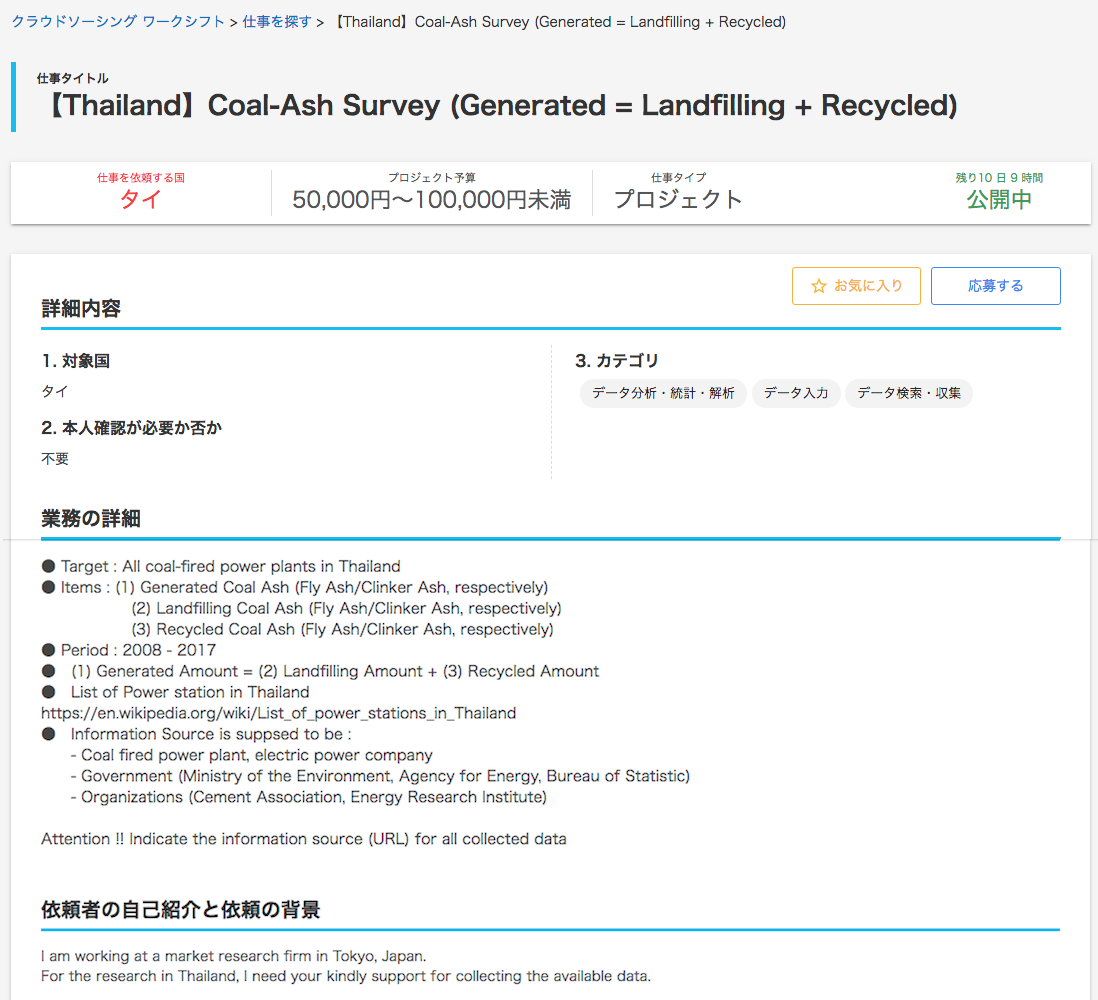Click the Coal-Ash Survey job title heading
1098x1000 pixels.
pos(502,106)
